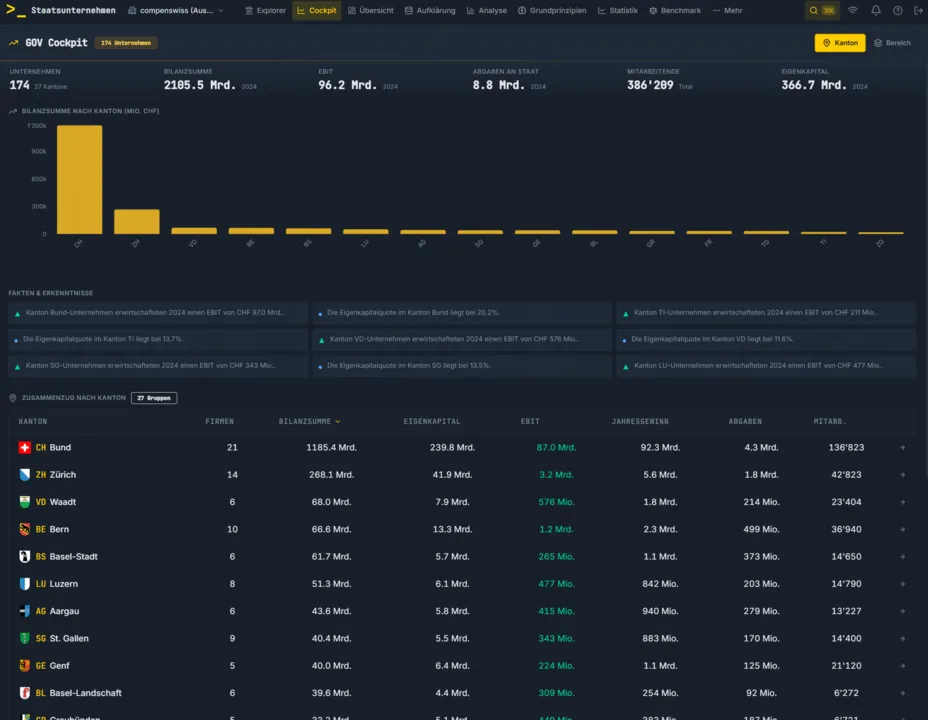Image resolution: width=928 pixels, height=720 pixels.
Task: Click the Zürich canton coat of arms
Action: point(25,475)
